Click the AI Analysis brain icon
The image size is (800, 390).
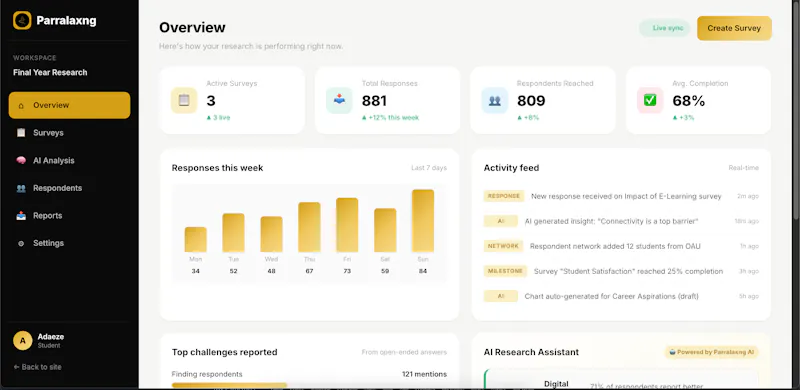click(x=21, y=160)
